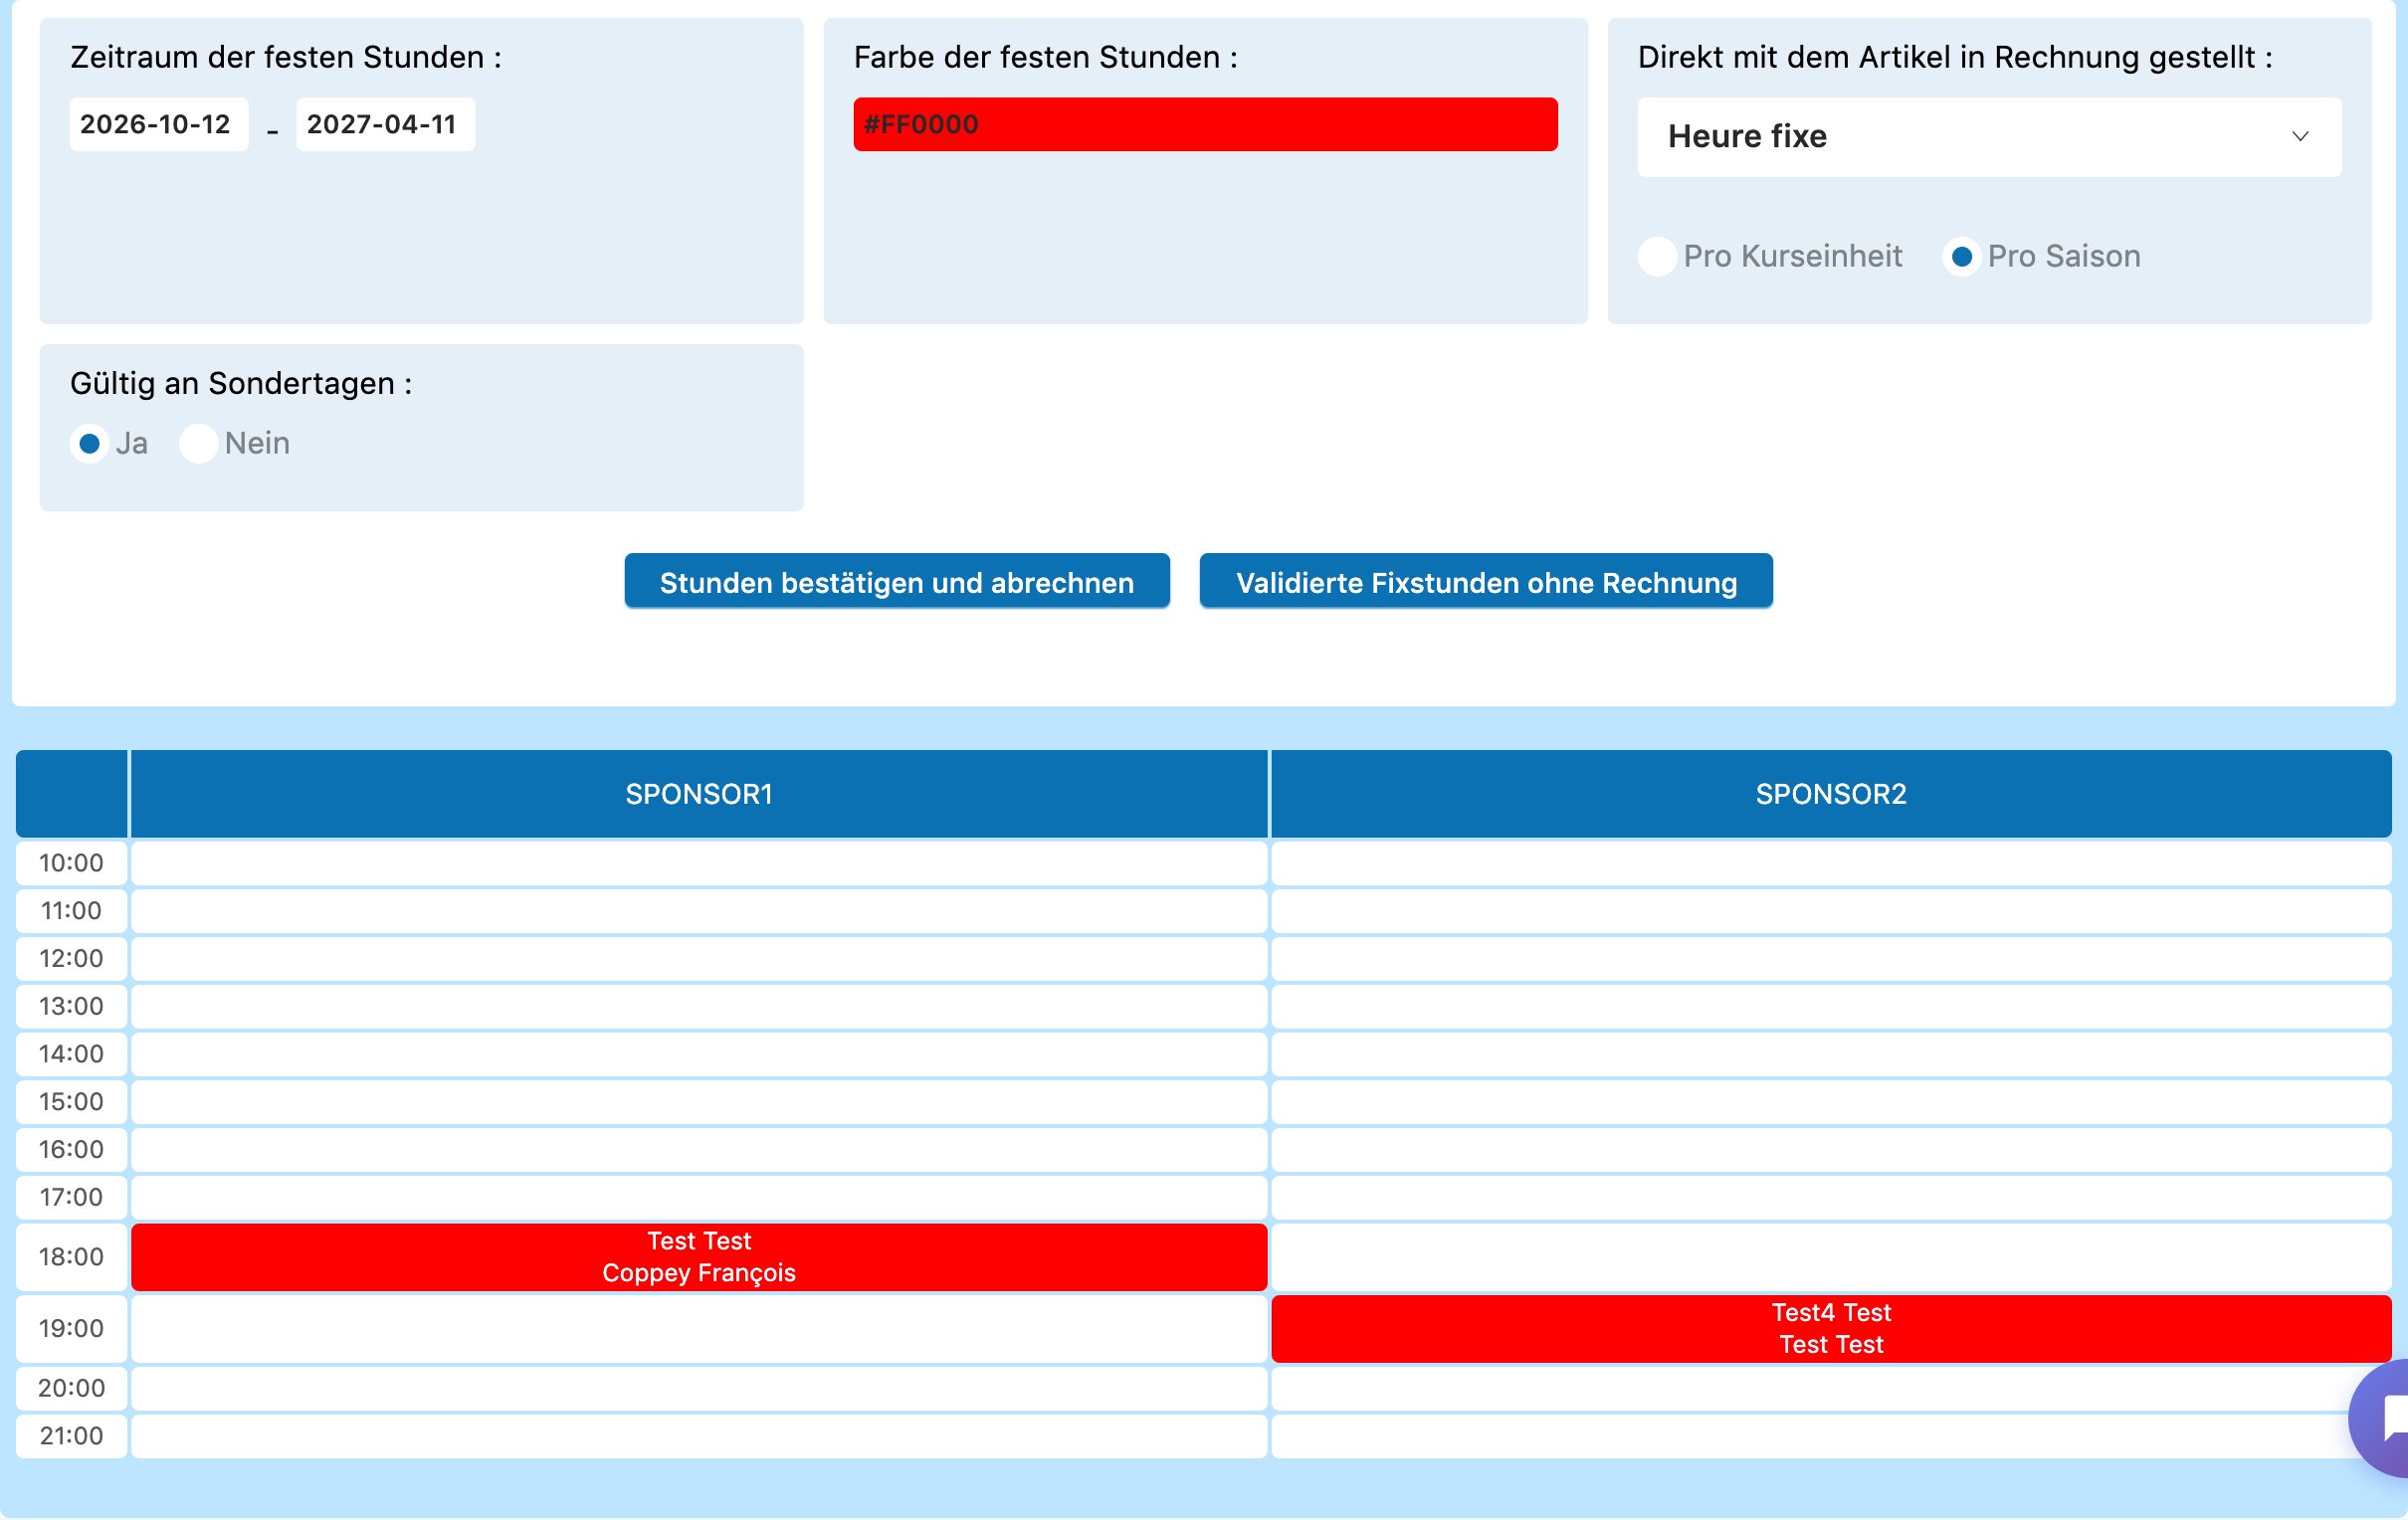Viewport: 2408px width, 1520px height.
Task: Select the SPONSOR2 column header
Action: [1831, 794]
